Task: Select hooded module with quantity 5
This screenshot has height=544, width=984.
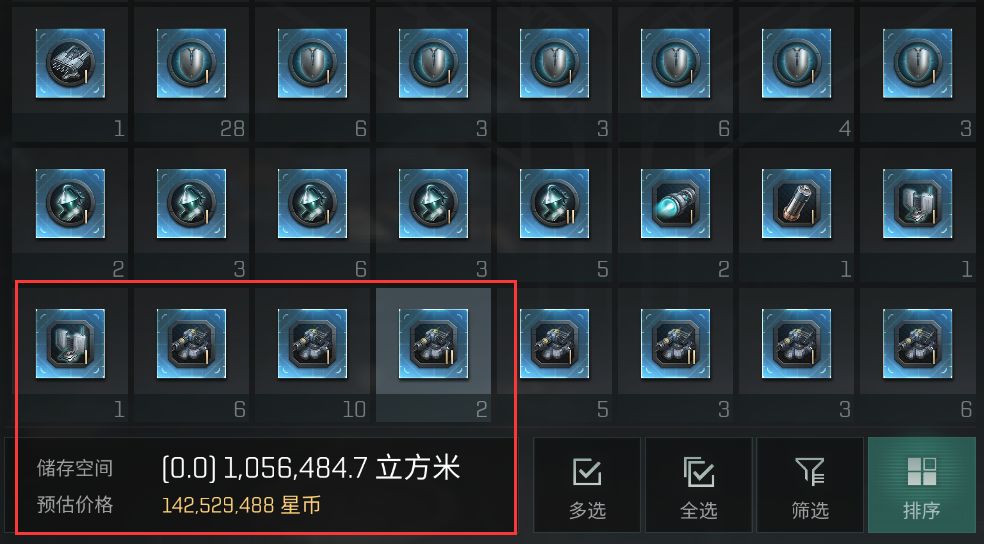Action: [x=555, y=215]
